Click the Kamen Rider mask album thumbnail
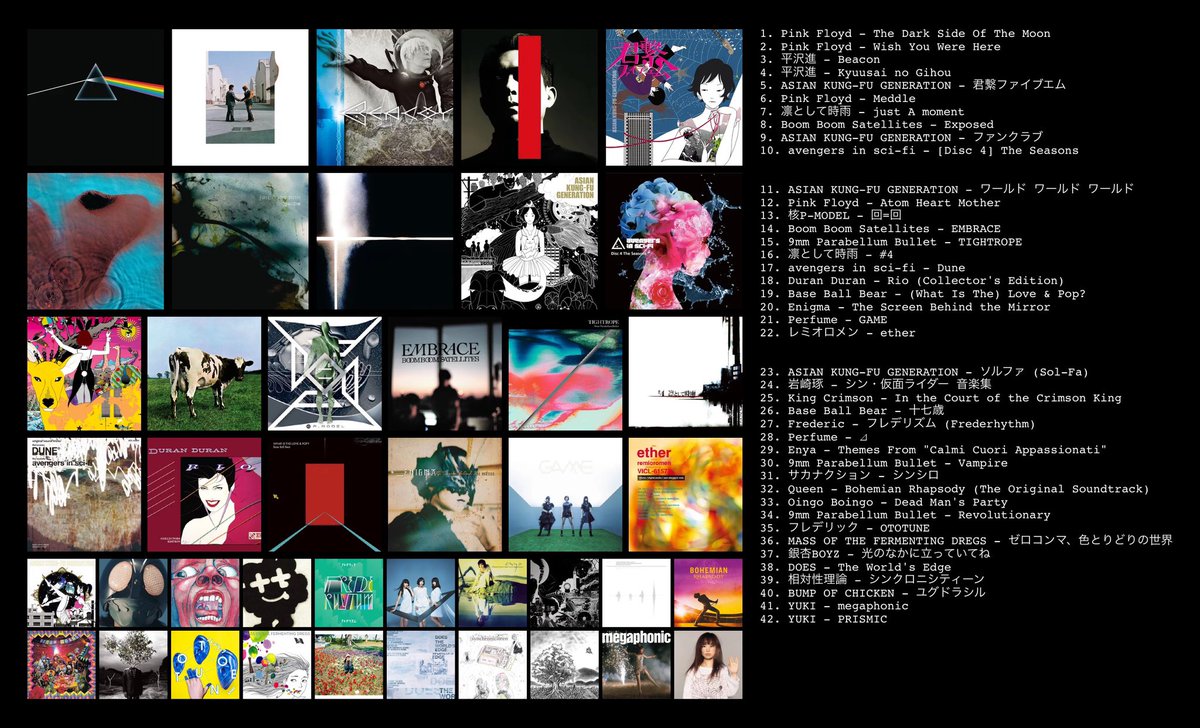The width and height of the screenshot is (1200, 728). 133,593
